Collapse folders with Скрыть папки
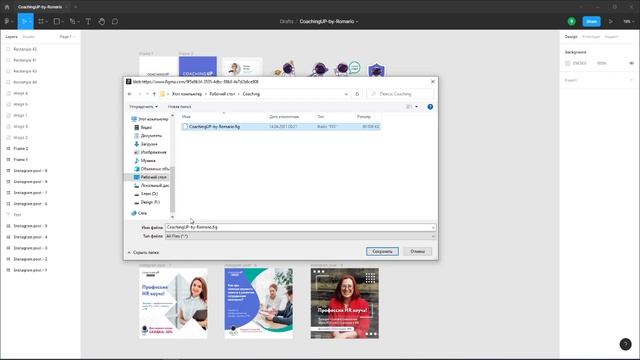 (x=143, y=253)
